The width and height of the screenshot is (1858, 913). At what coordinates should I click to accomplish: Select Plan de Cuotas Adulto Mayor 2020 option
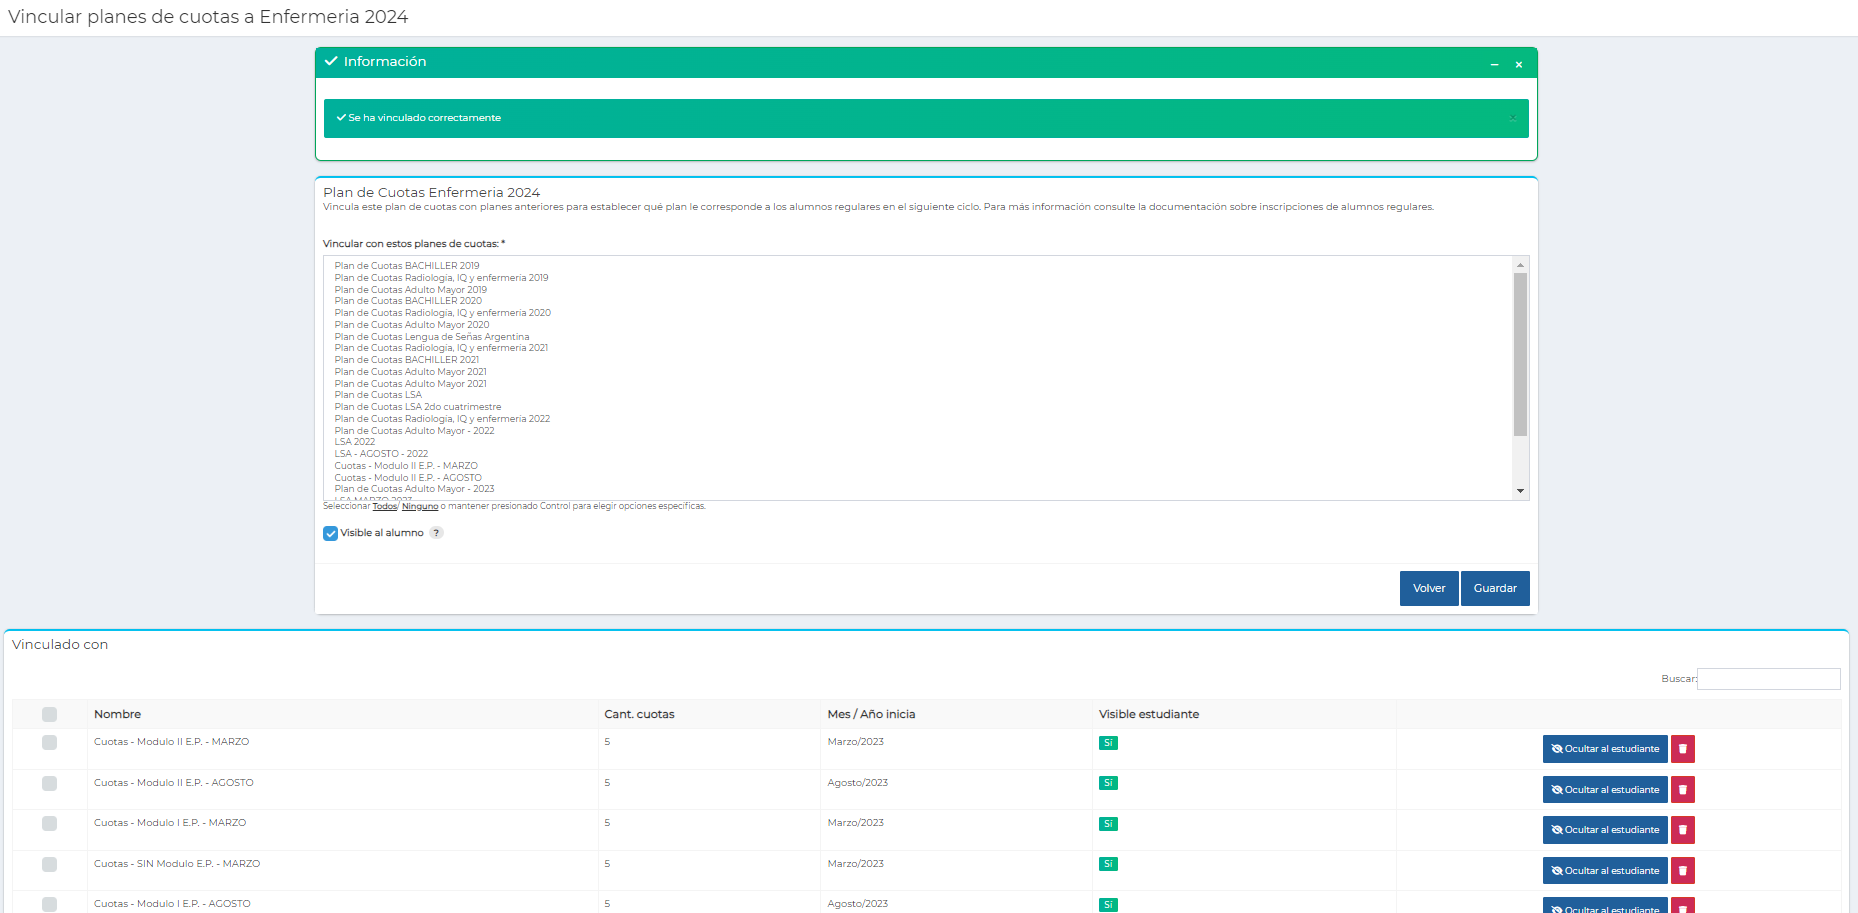pyautogui.click(x=412, y=325)
